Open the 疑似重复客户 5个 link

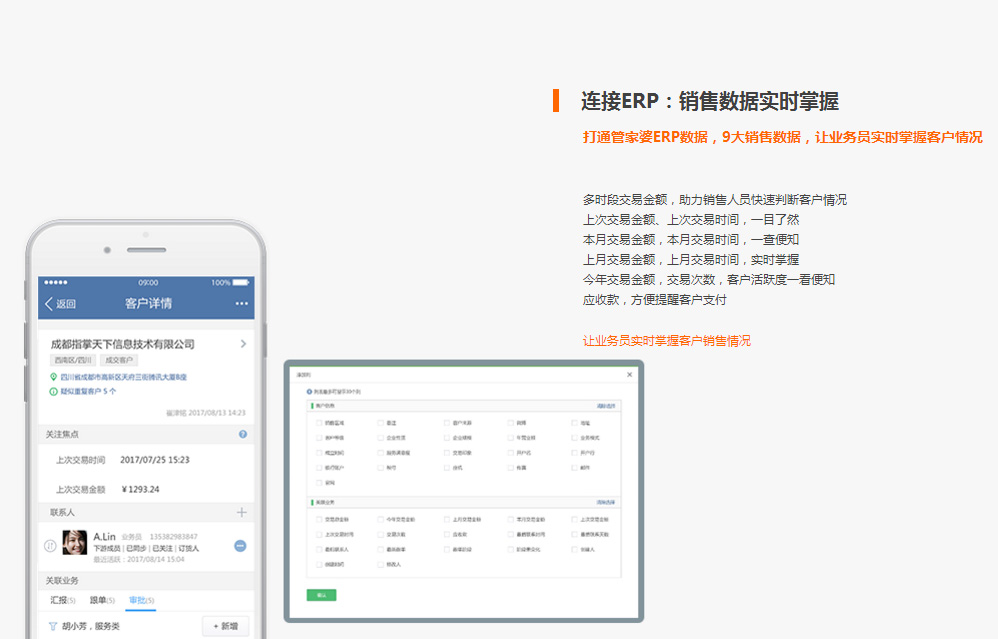[88, 391]
